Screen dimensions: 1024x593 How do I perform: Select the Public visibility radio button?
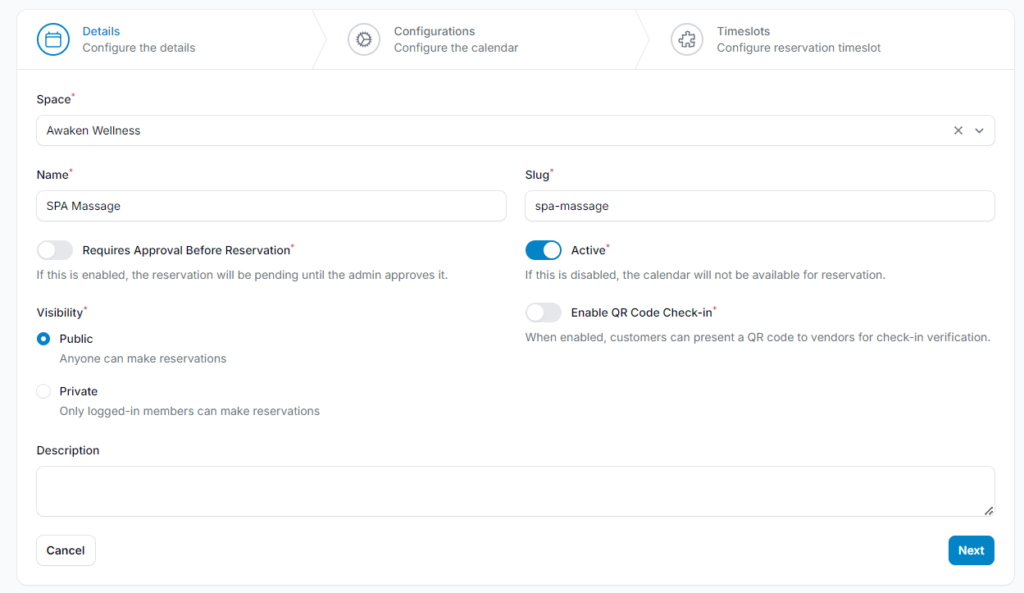[43, 339]
